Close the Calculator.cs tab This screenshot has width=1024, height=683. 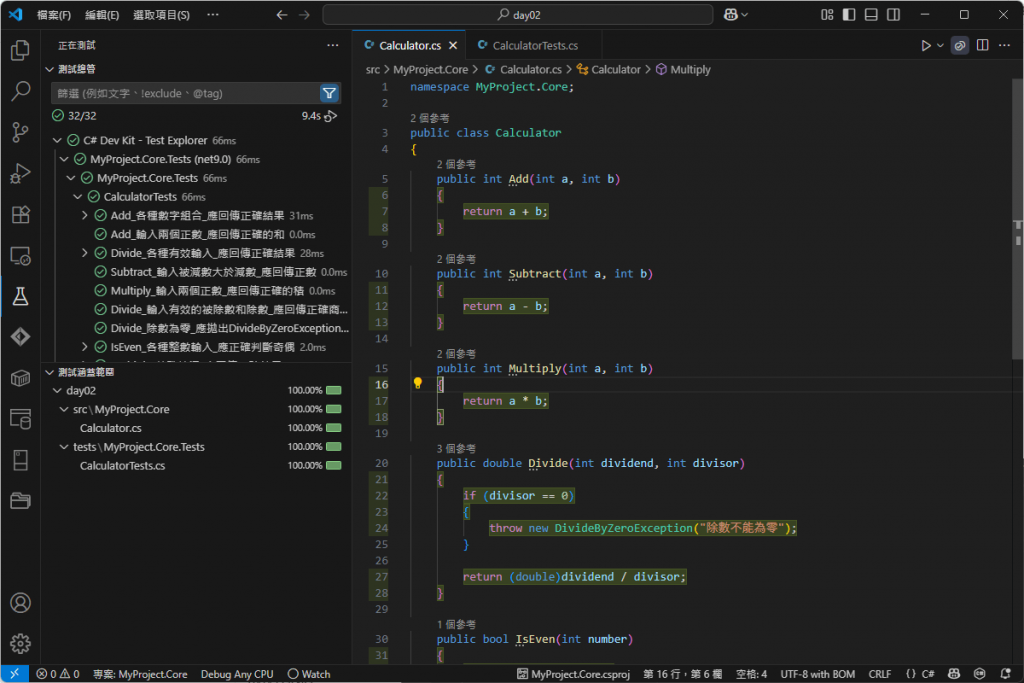coord(453,46)
